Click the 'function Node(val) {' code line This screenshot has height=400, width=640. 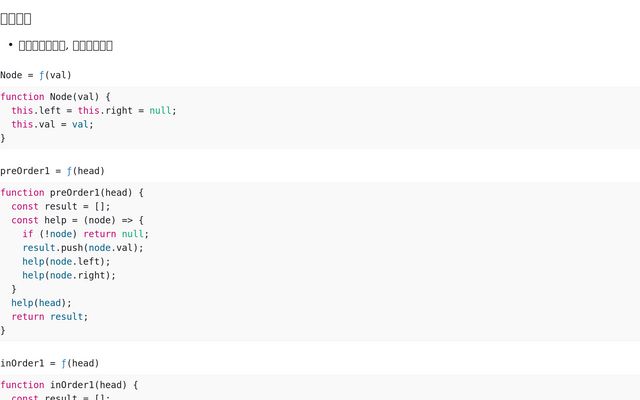coord(56,97)
